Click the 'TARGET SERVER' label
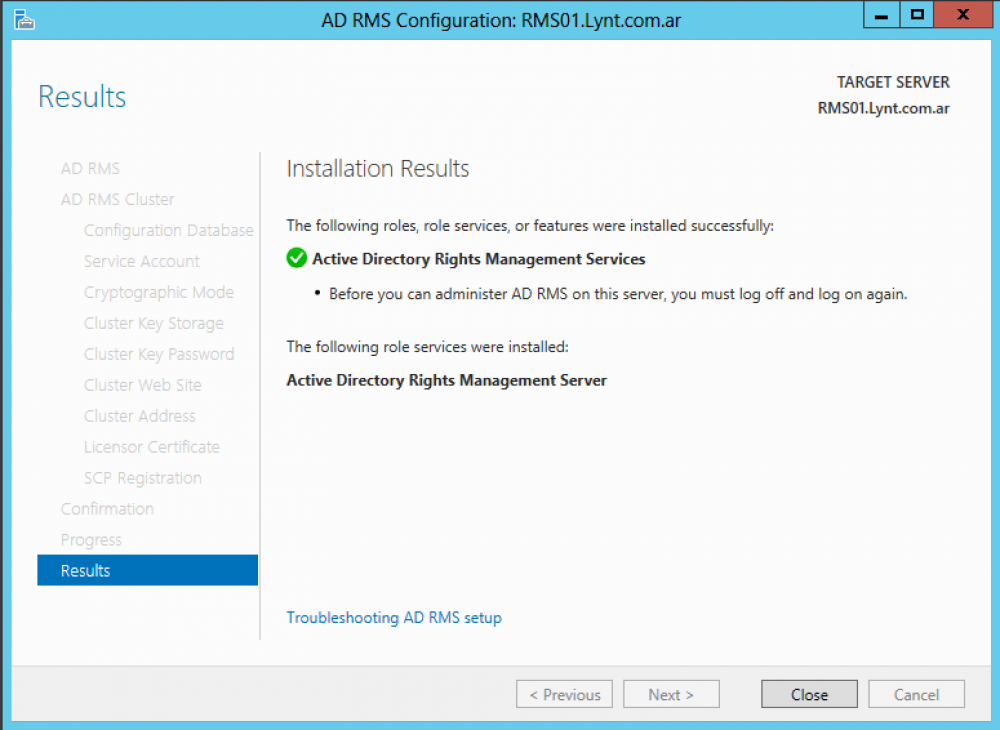 coord(893,82)
